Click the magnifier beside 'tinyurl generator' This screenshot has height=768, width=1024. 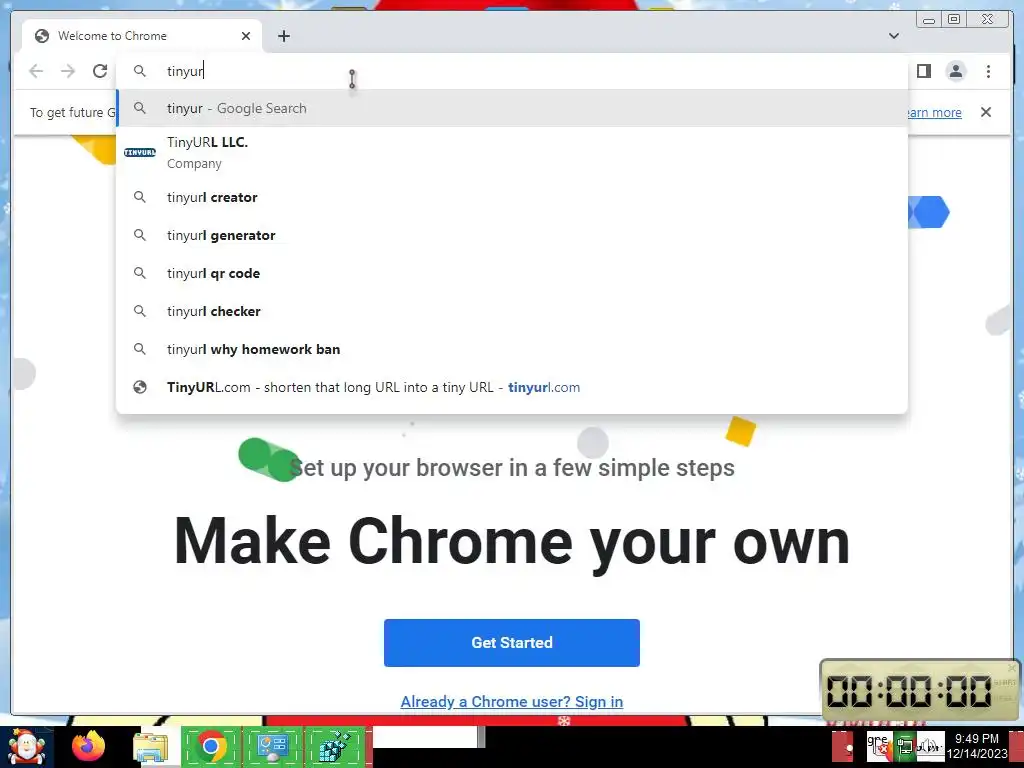tap(140, 234)
